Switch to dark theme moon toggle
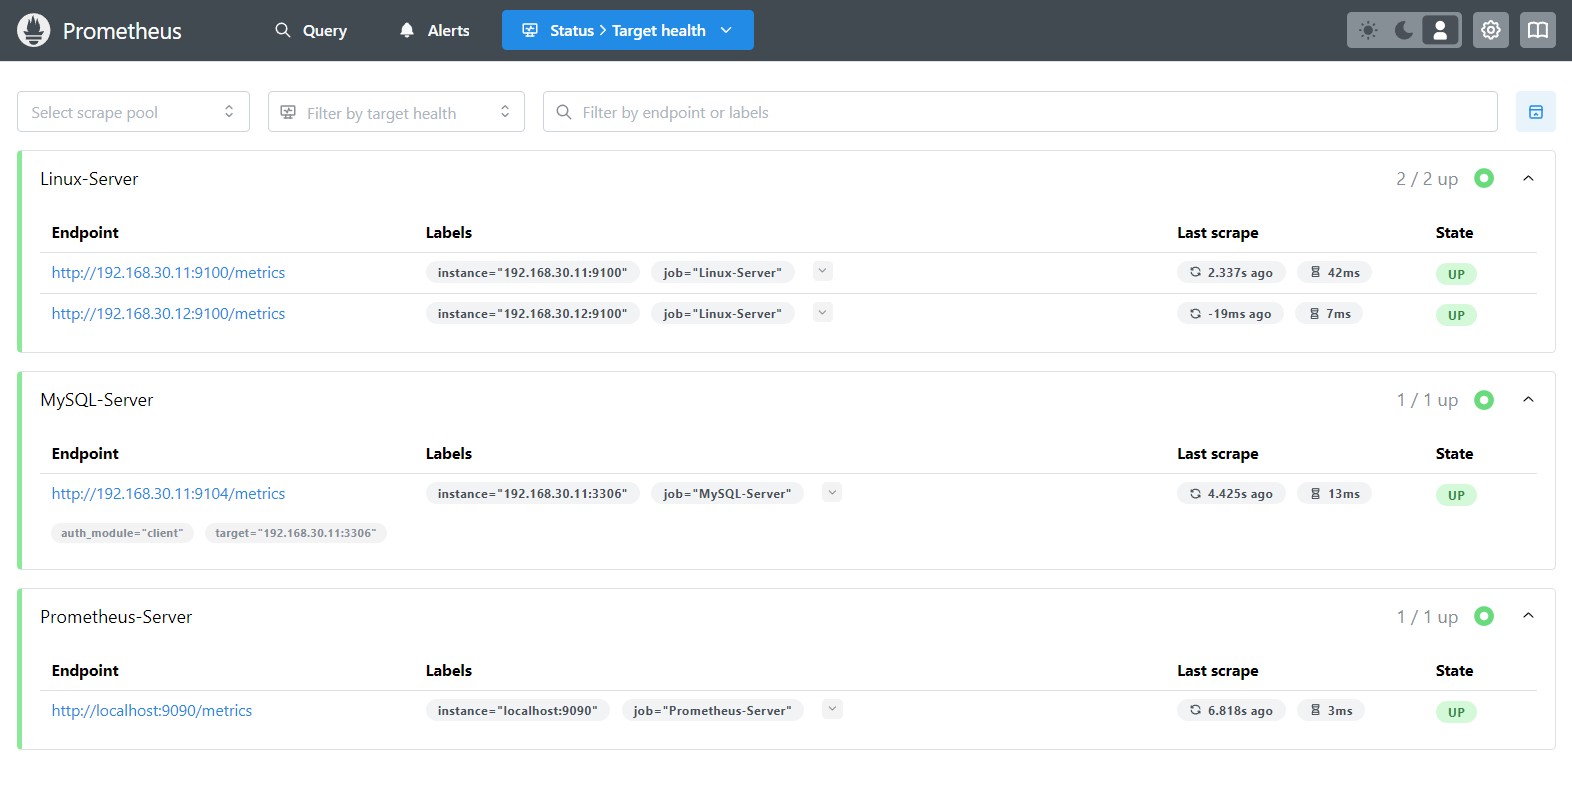Screen dimensions: 1572x801 tap(1404, 30)
